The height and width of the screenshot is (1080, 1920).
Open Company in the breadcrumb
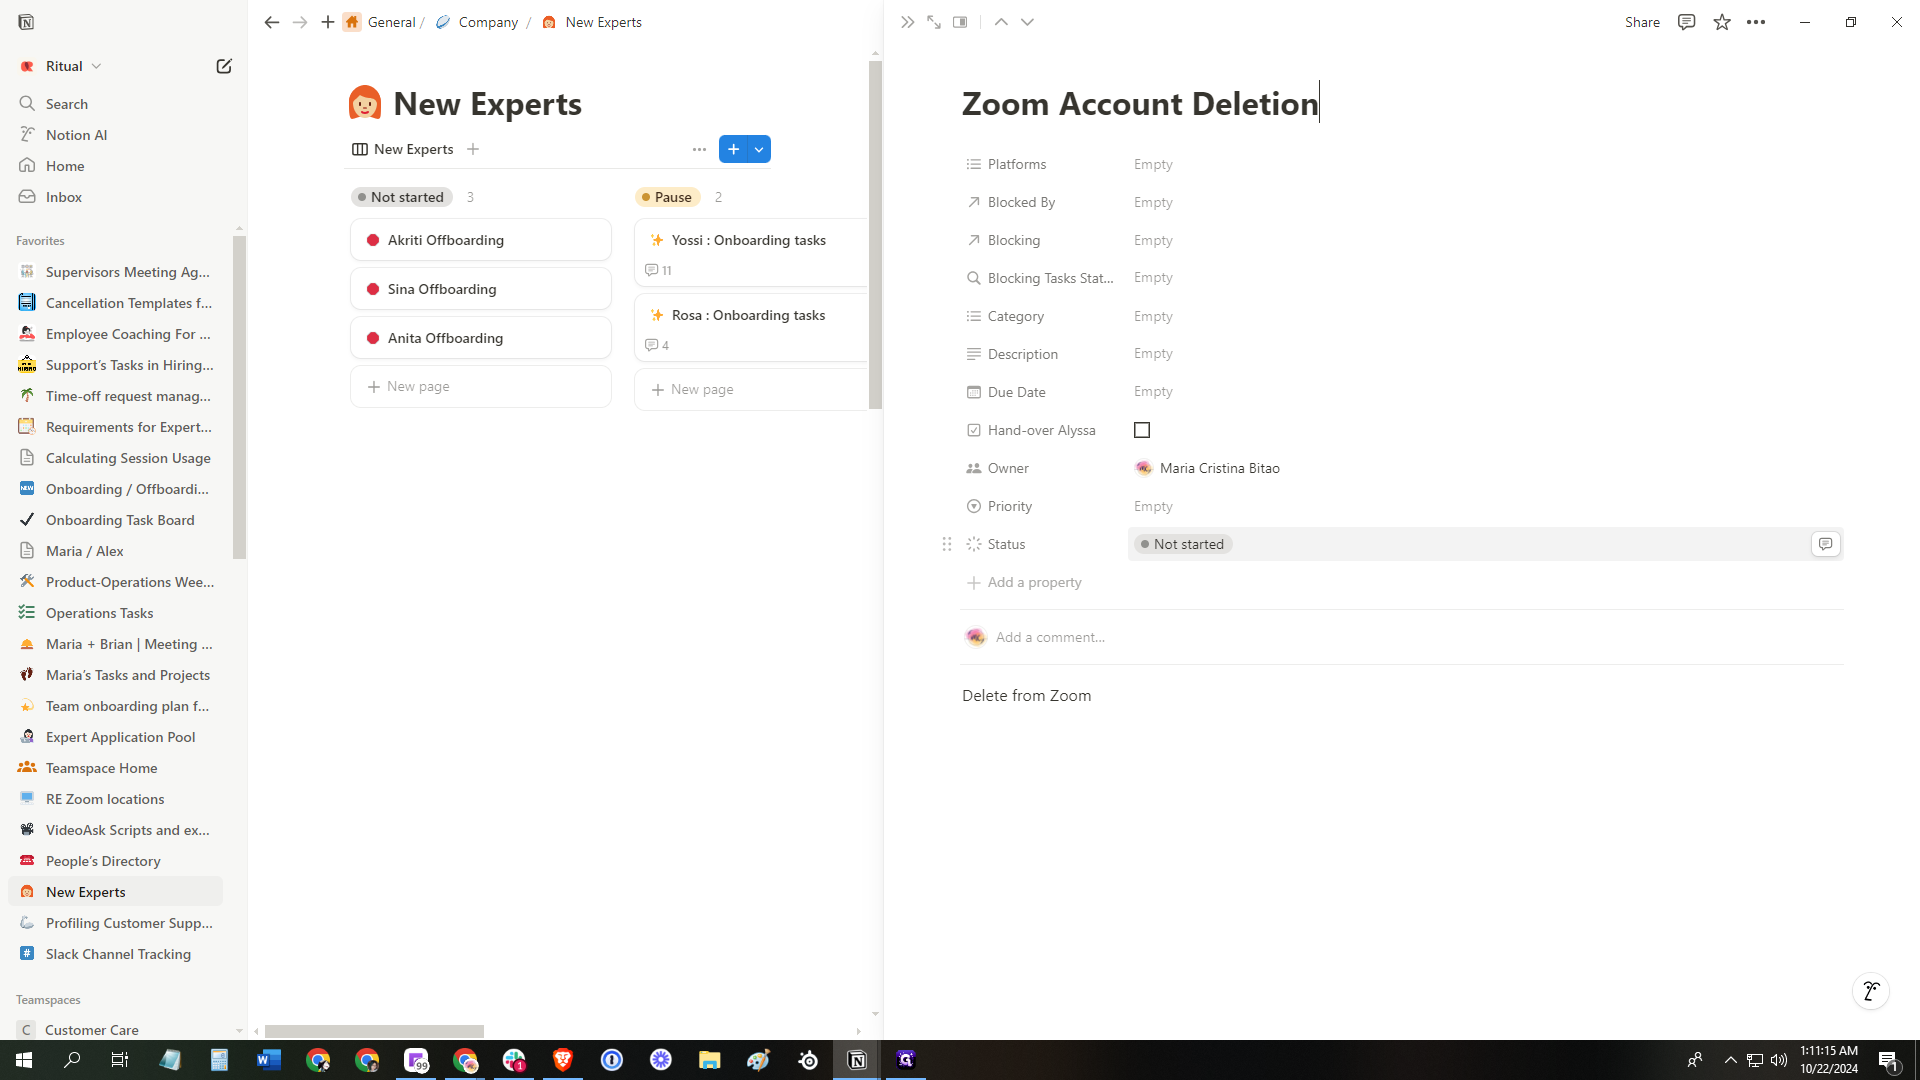tap(477, 22)
